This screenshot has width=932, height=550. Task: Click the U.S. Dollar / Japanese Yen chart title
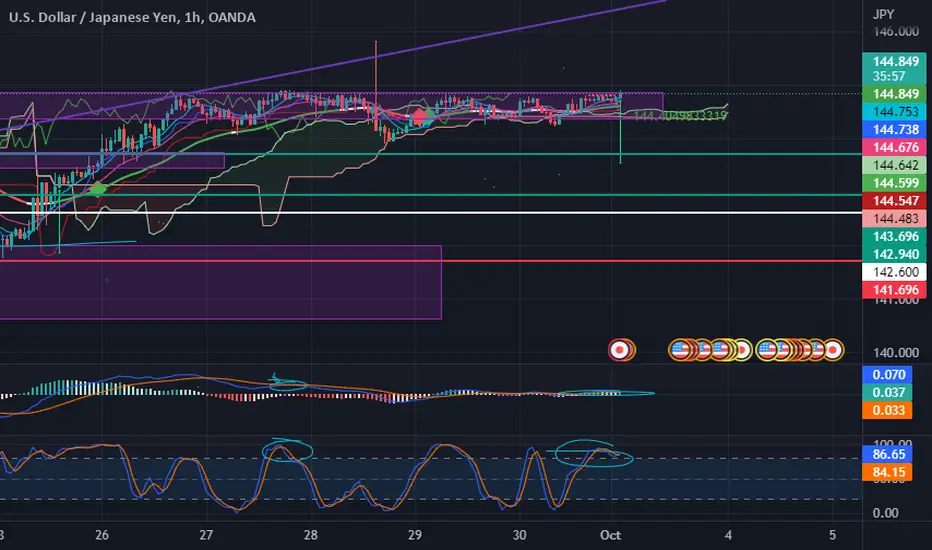(132, 17)
